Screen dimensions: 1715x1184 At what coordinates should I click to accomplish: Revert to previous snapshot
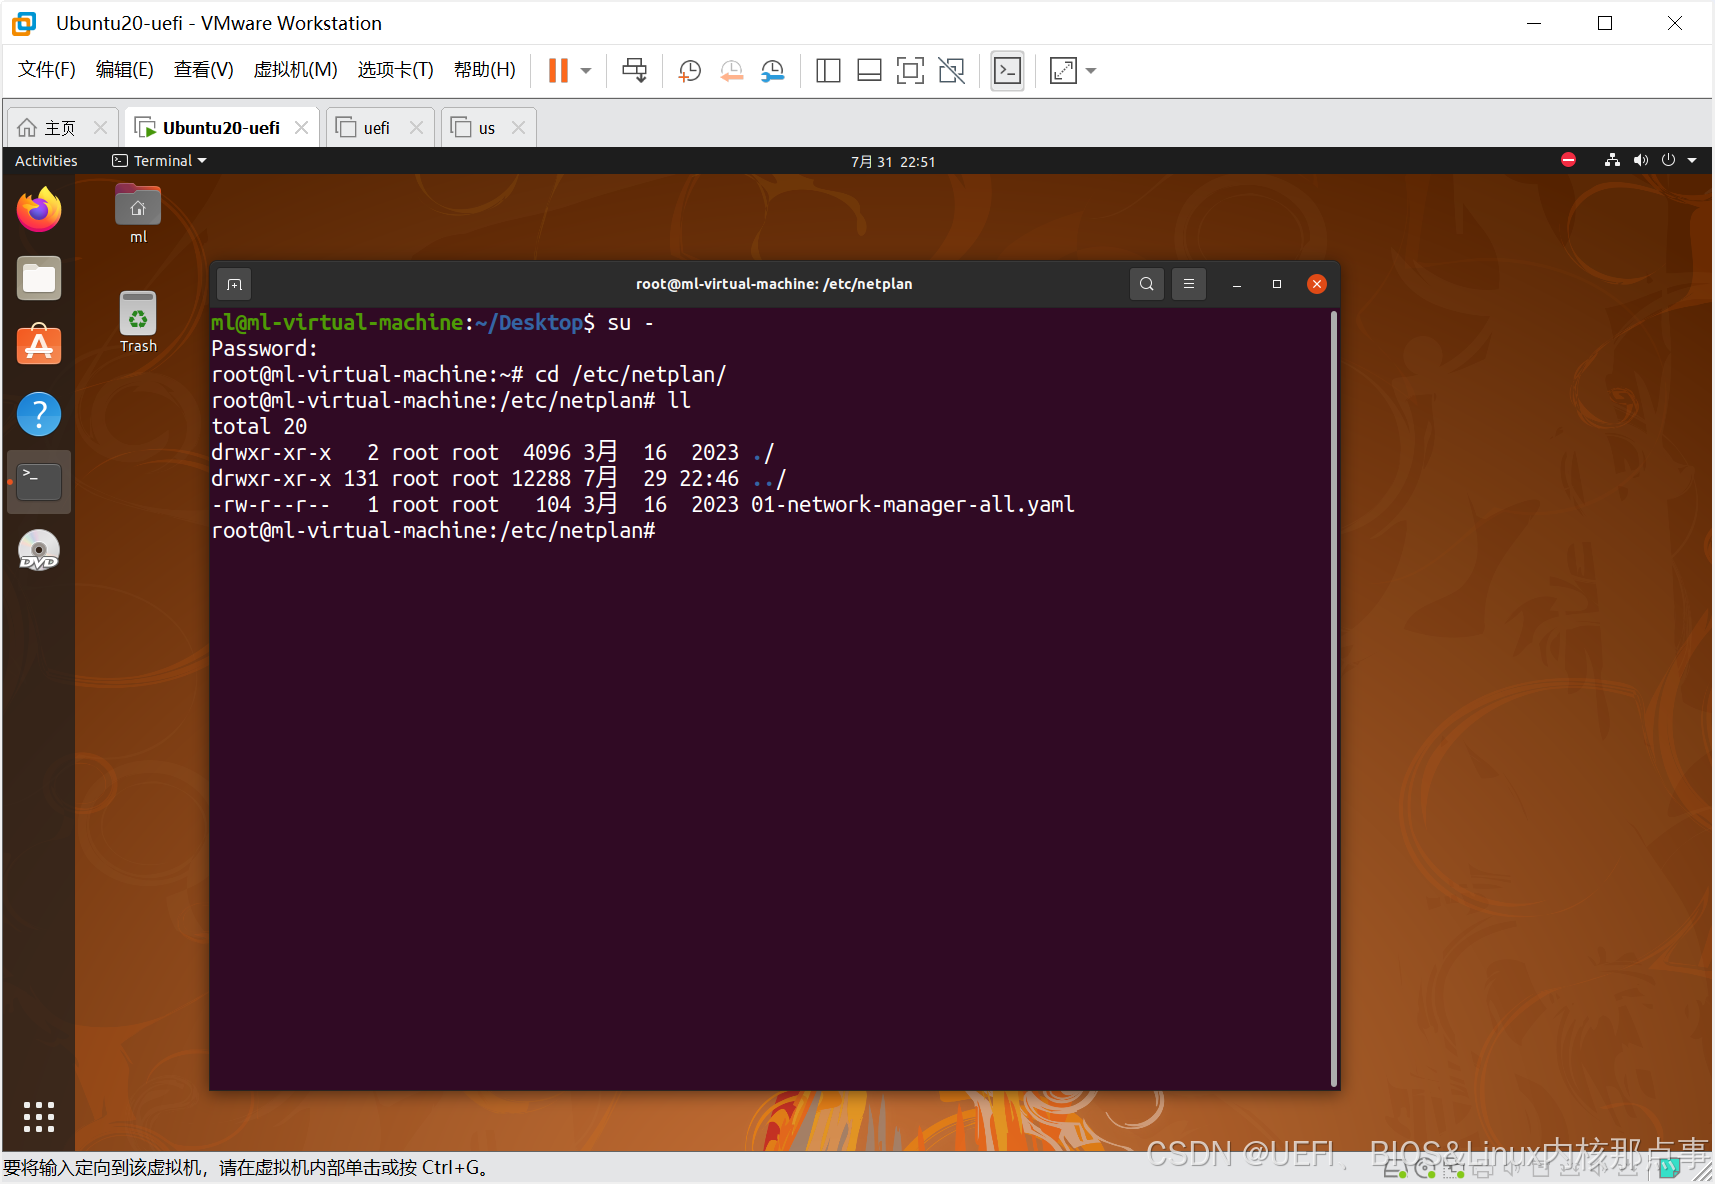click(x=731, y=70)
